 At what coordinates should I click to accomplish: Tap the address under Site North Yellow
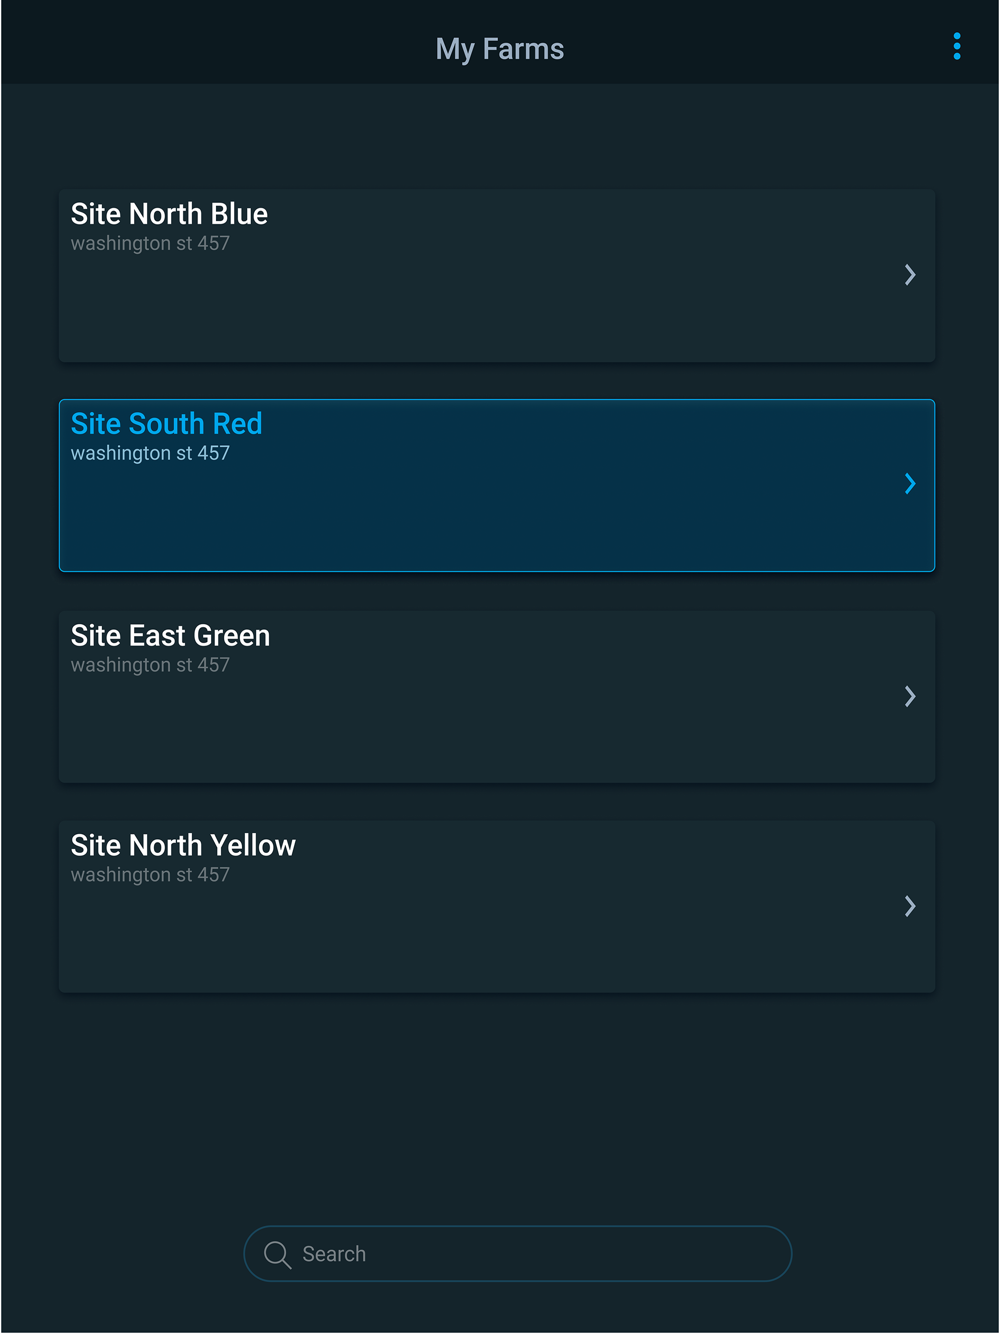(150, 876)
